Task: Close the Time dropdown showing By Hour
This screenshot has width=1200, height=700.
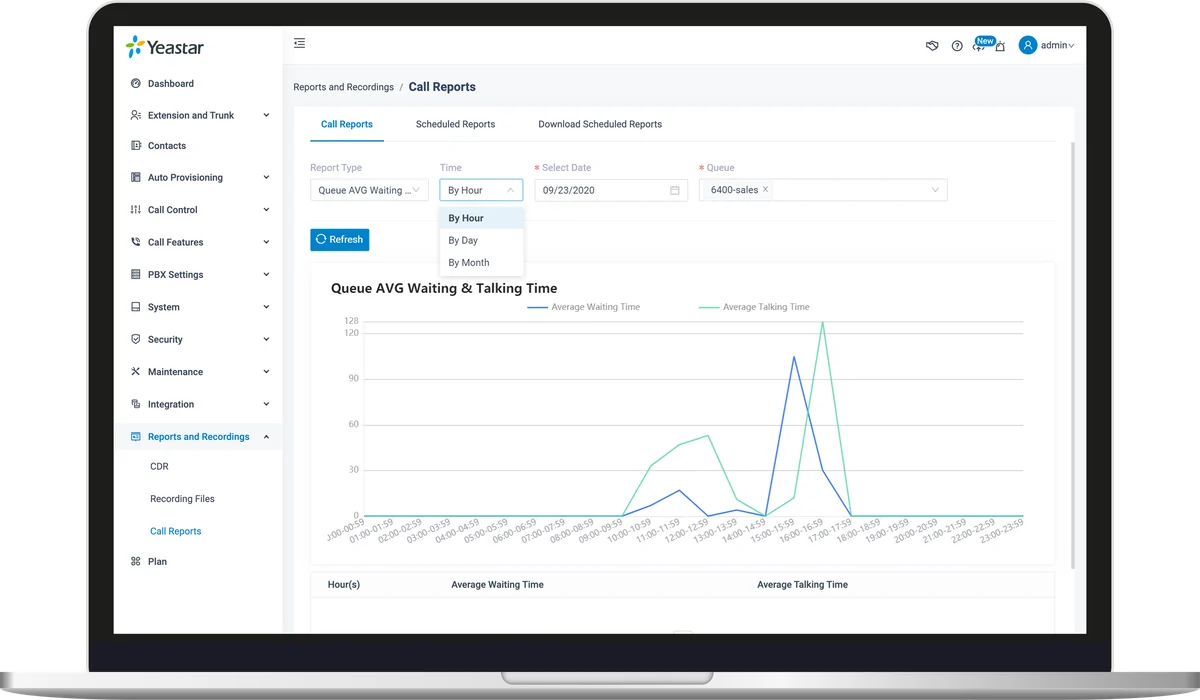Action: click(x=481, y=190)
